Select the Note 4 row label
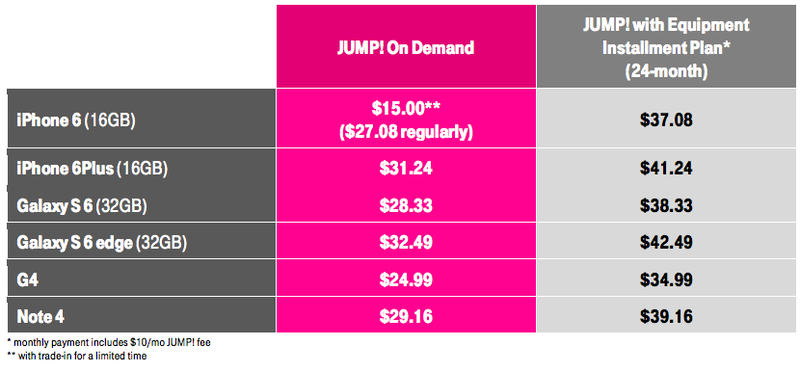The height and width of the screenshot is (372, 800). (x=40, y=317)
